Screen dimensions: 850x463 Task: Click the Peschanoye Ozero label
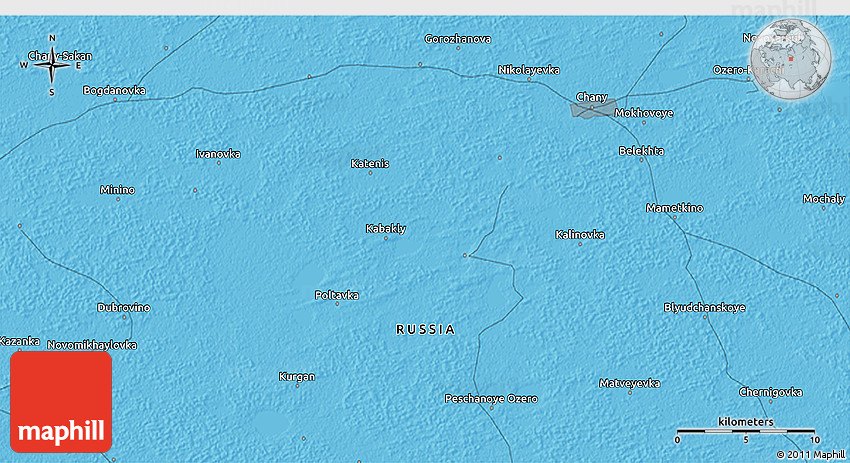491,399
